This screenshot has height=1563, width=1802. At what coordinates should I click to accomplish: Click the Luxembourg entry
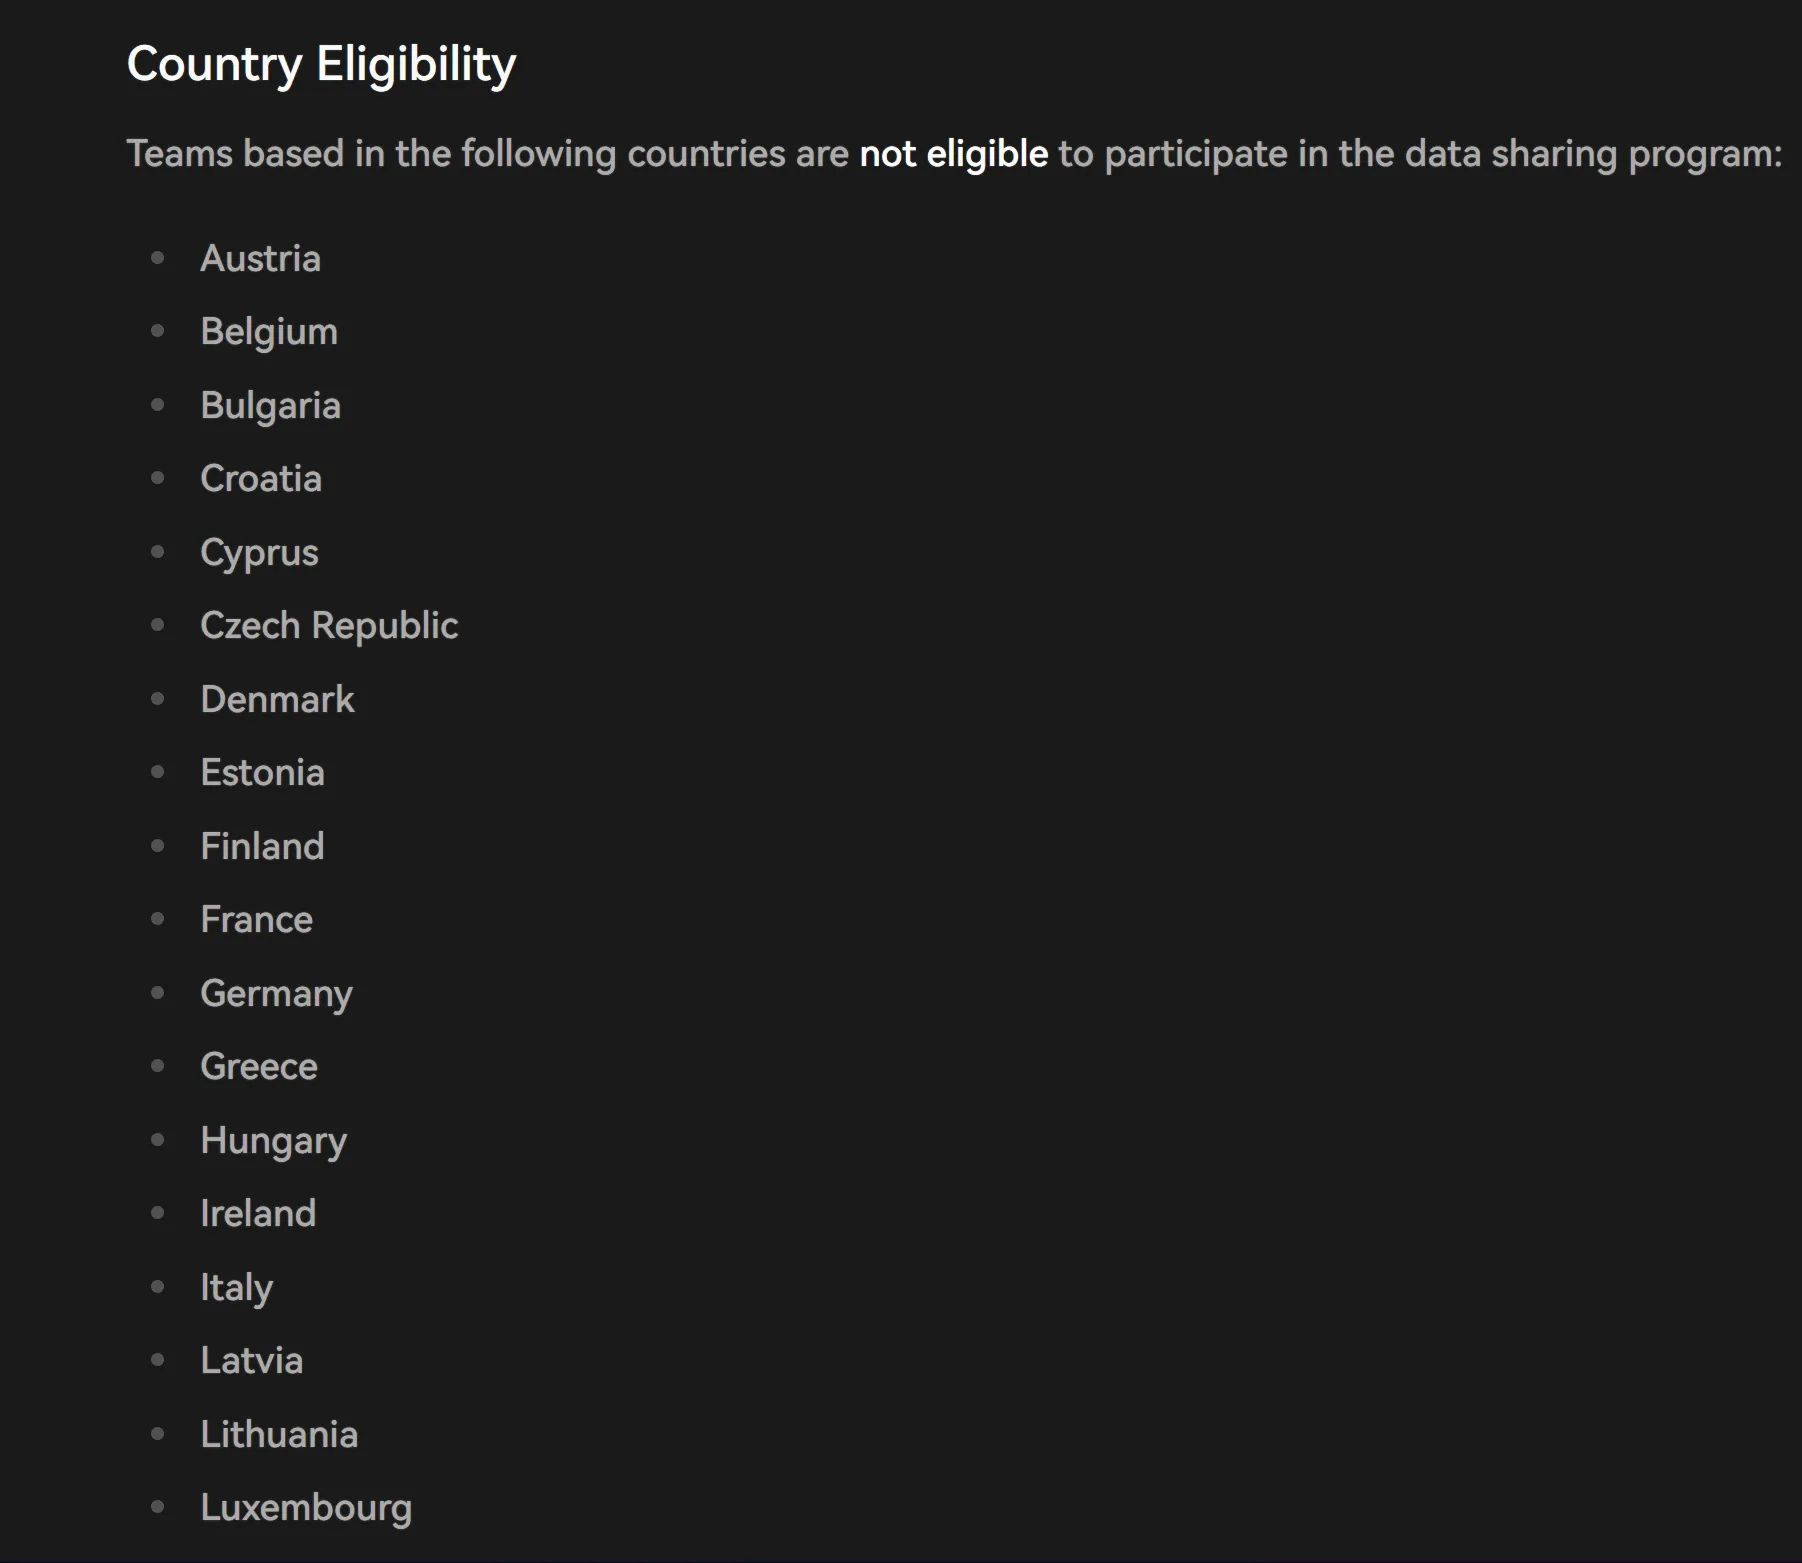point(306,1509)
